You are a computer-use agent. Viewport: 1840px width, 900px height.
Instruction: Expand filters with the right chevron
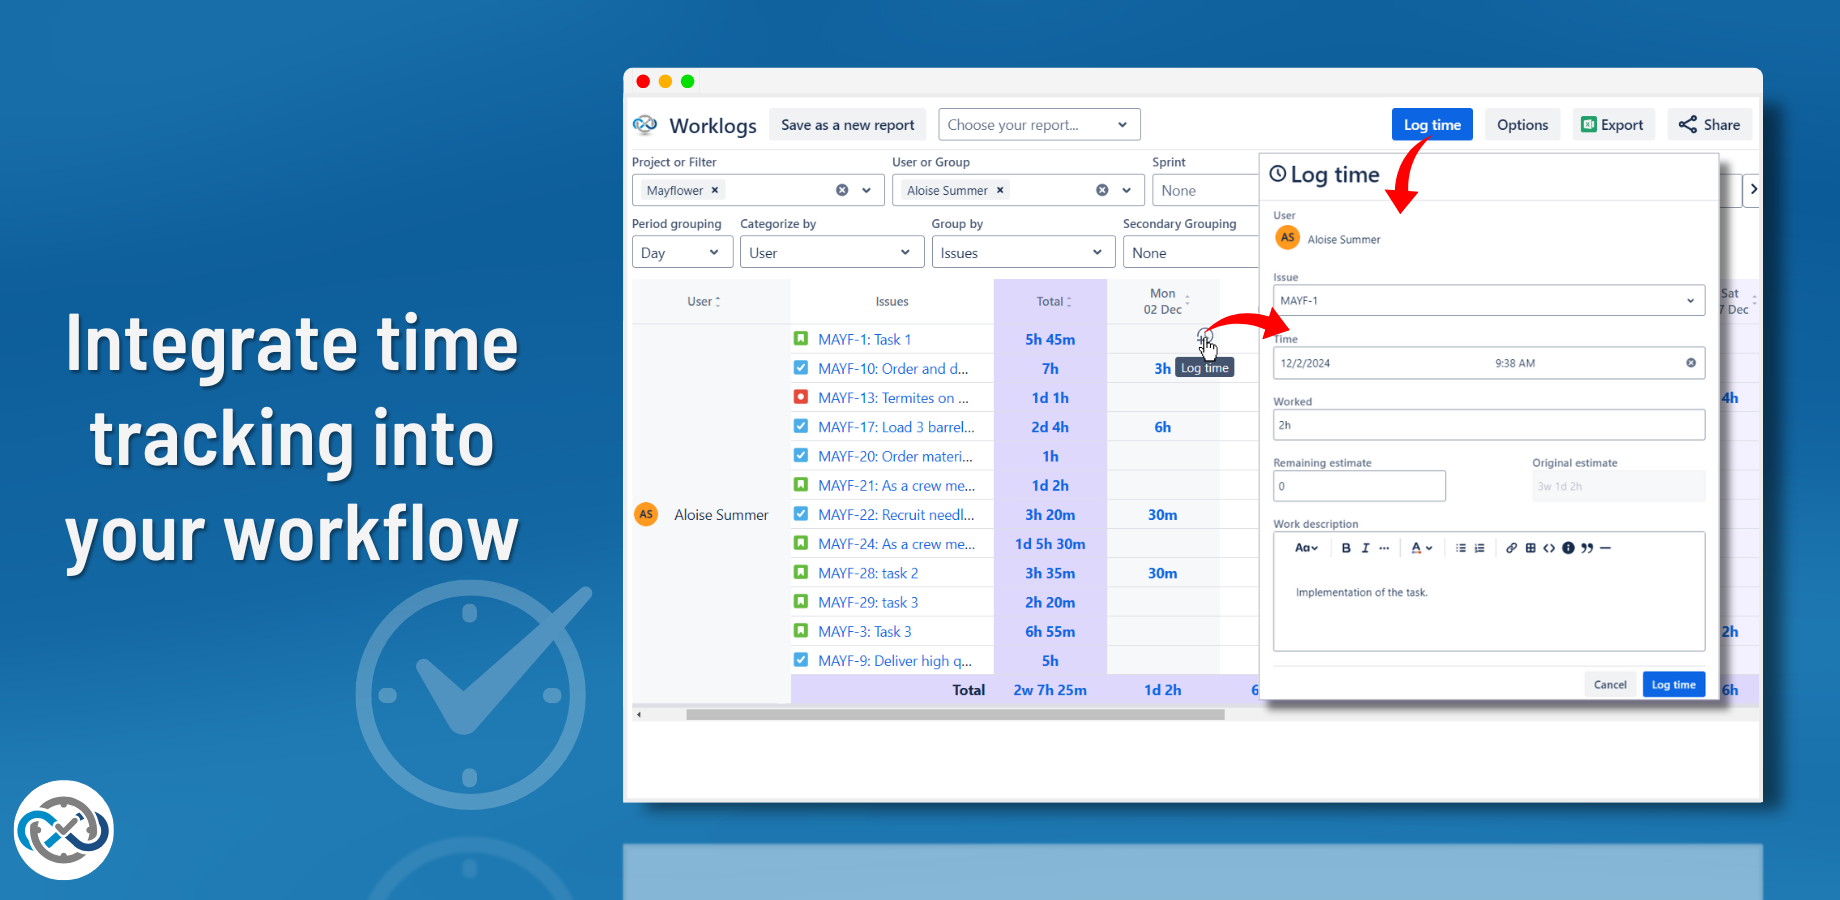[x=1752, y=190]
